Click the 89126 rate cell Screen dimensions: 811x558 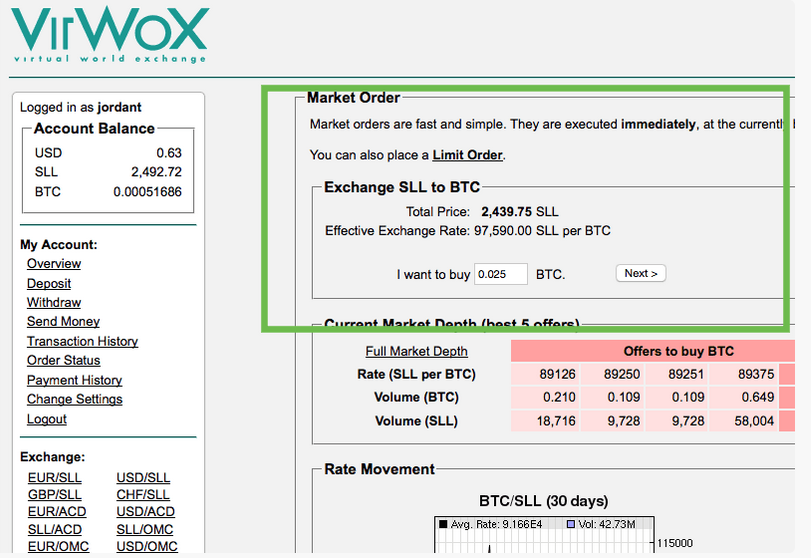pyautogui.click(x=545, y=374)
